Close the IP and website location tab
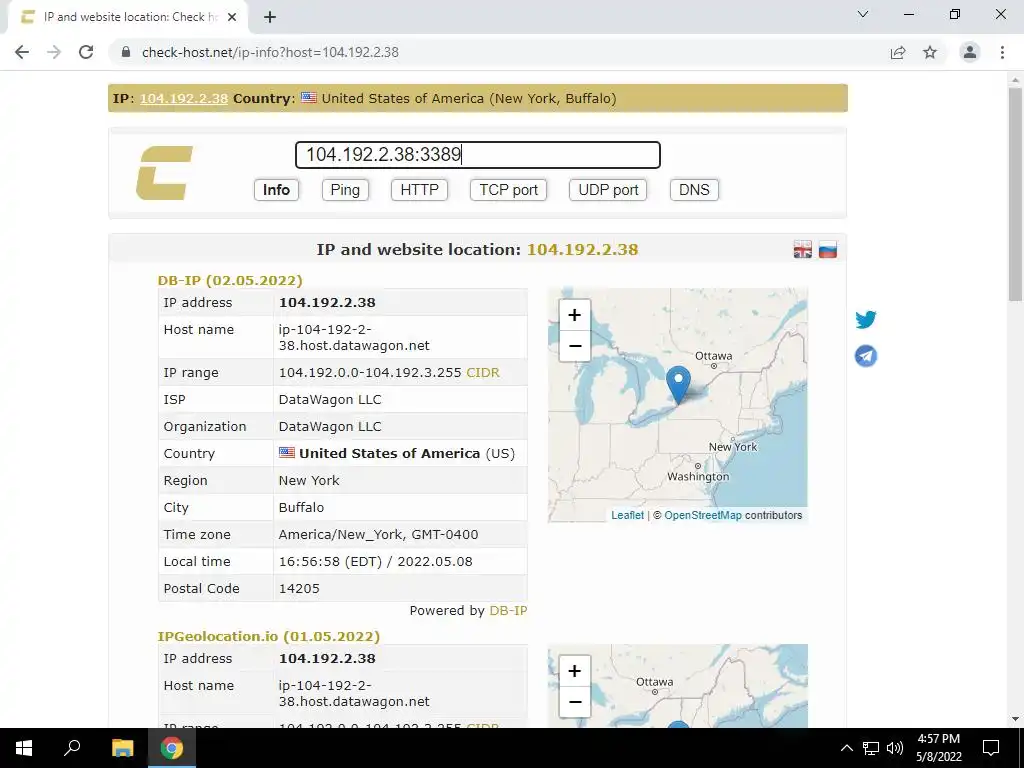This screenshot has height=768, width=1024. 232,17
